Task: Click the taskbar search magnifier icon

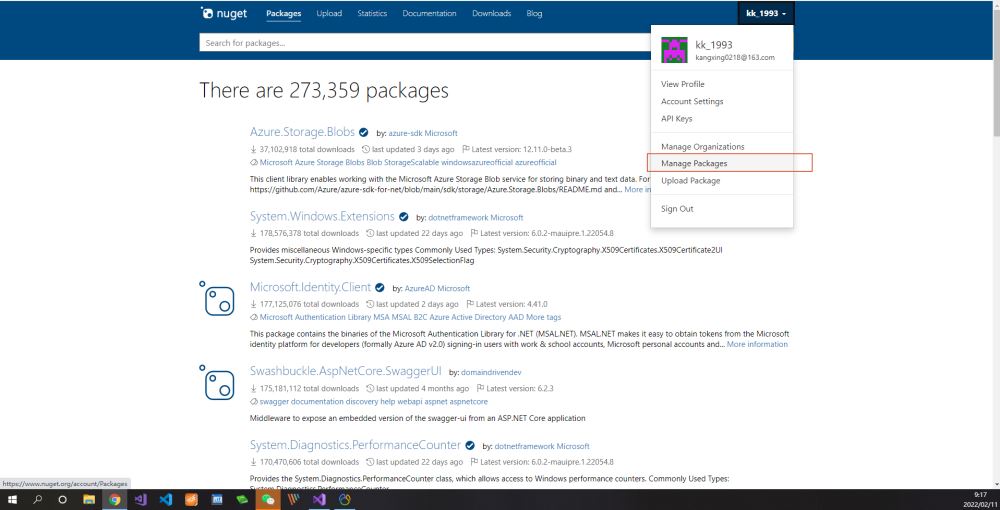Action: pos(37,500)
